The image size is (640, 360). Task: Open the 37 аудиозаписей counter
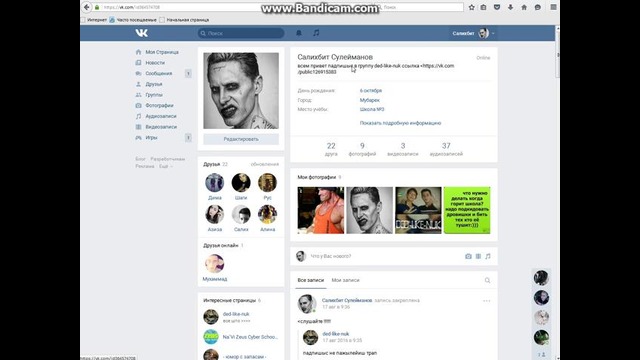tap(446, 149)
